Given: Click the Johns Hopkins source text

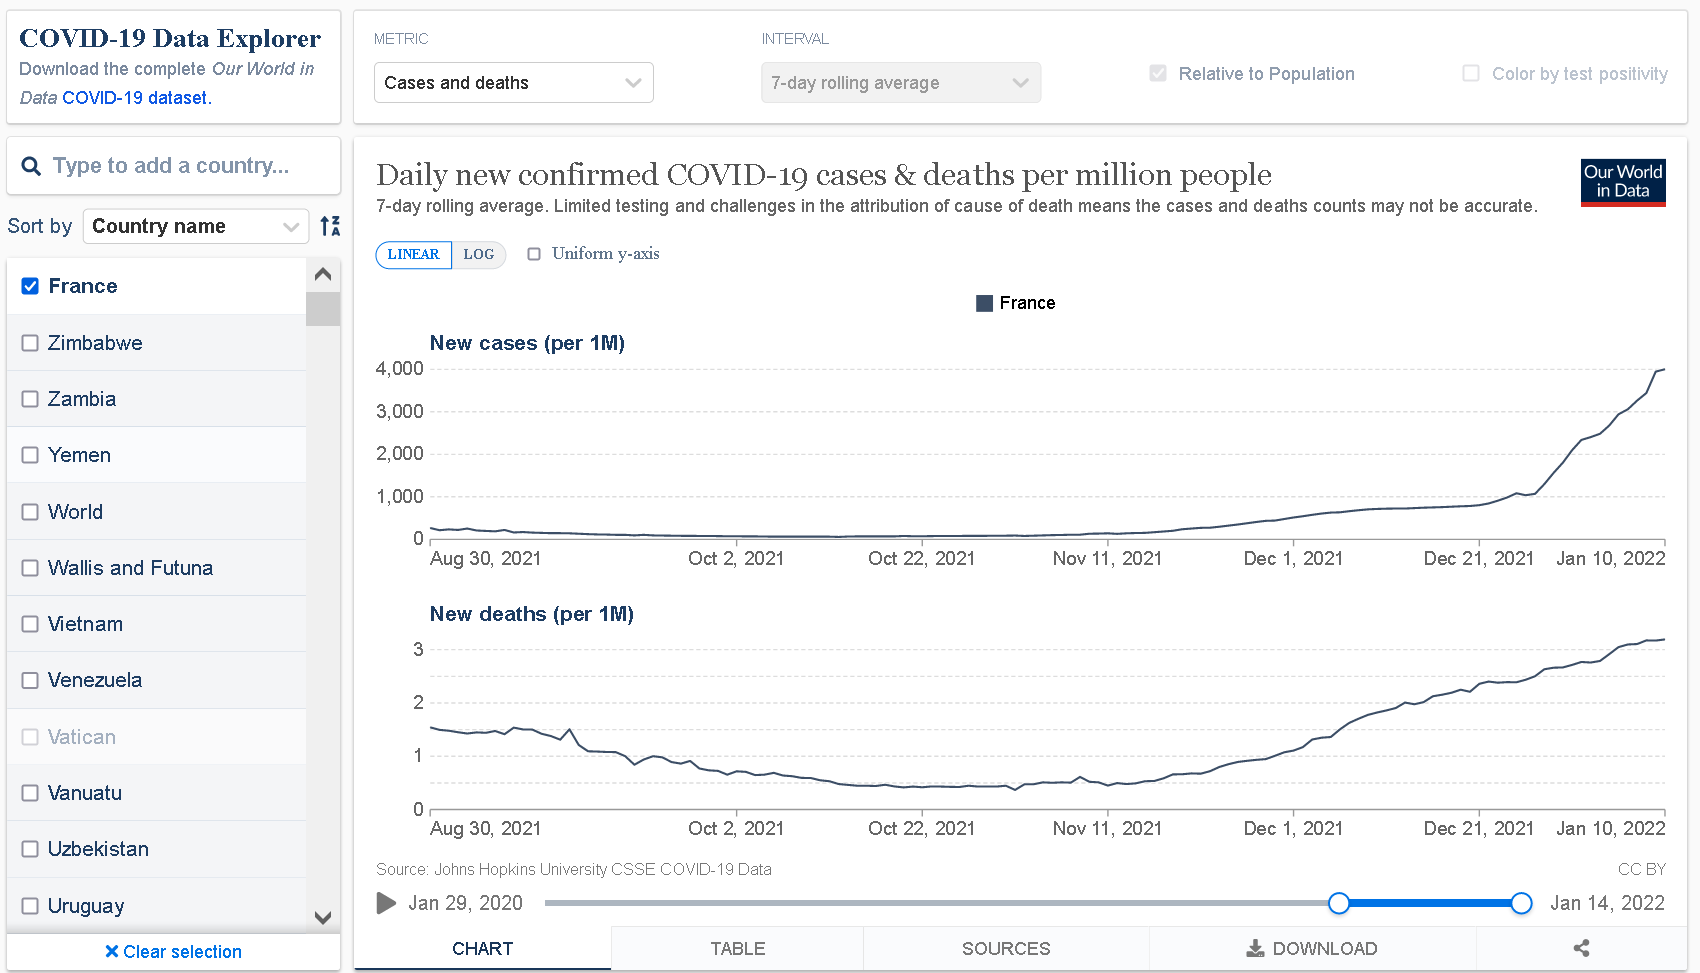Looking at the screenshot, I should click(574, 869).
